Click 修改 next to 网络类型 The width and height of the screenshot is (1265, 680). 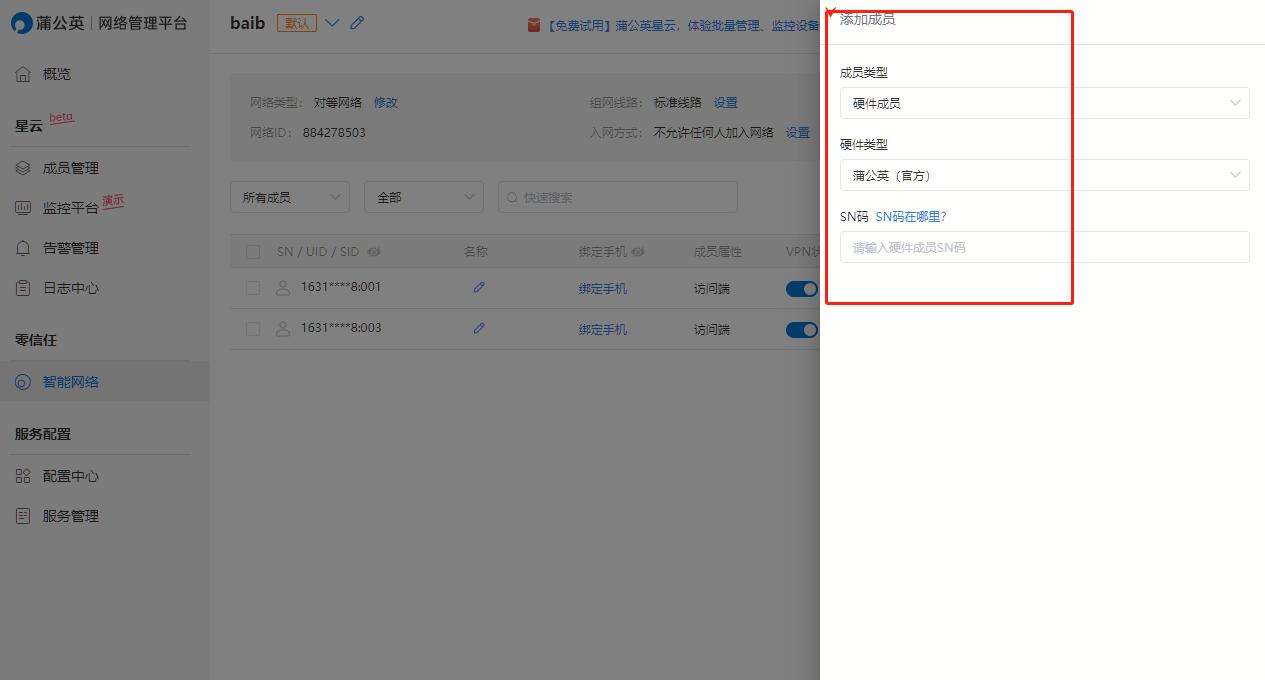[x=386, y=102]
